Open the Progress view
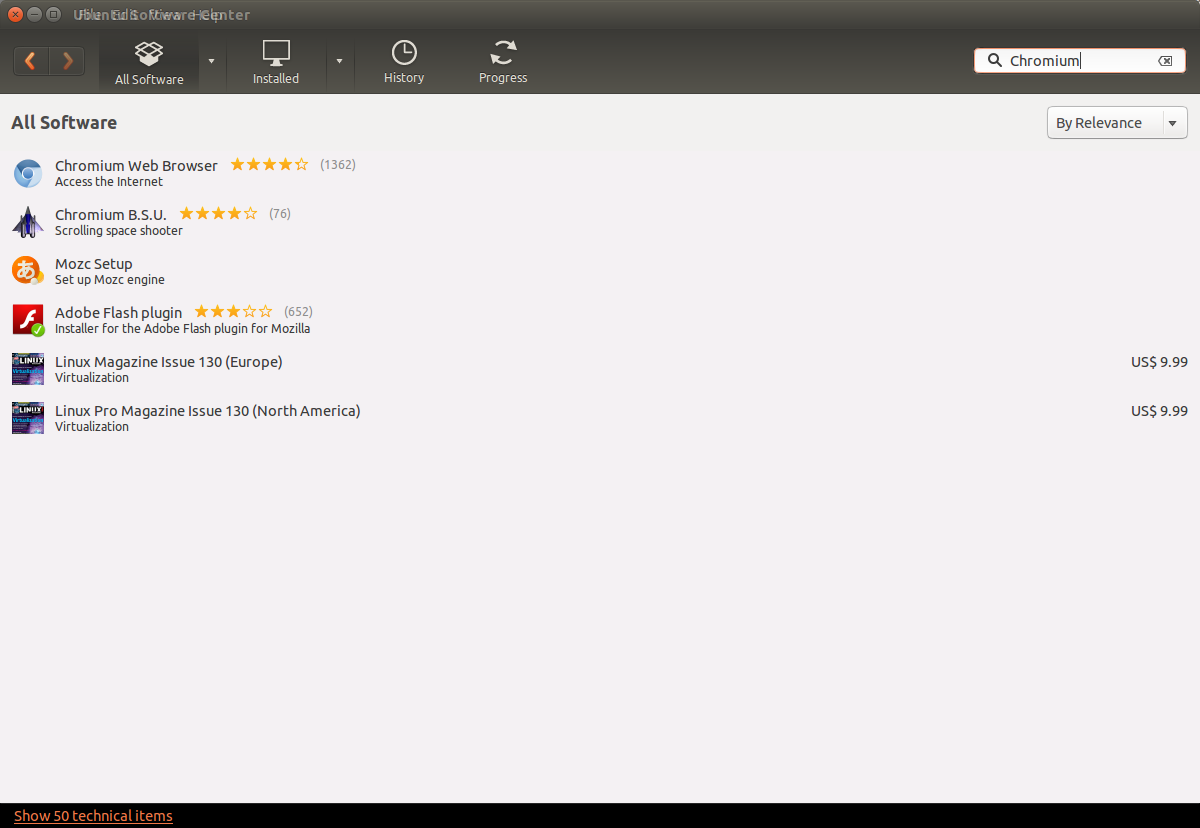1200x828 pixels. [503, 62]
